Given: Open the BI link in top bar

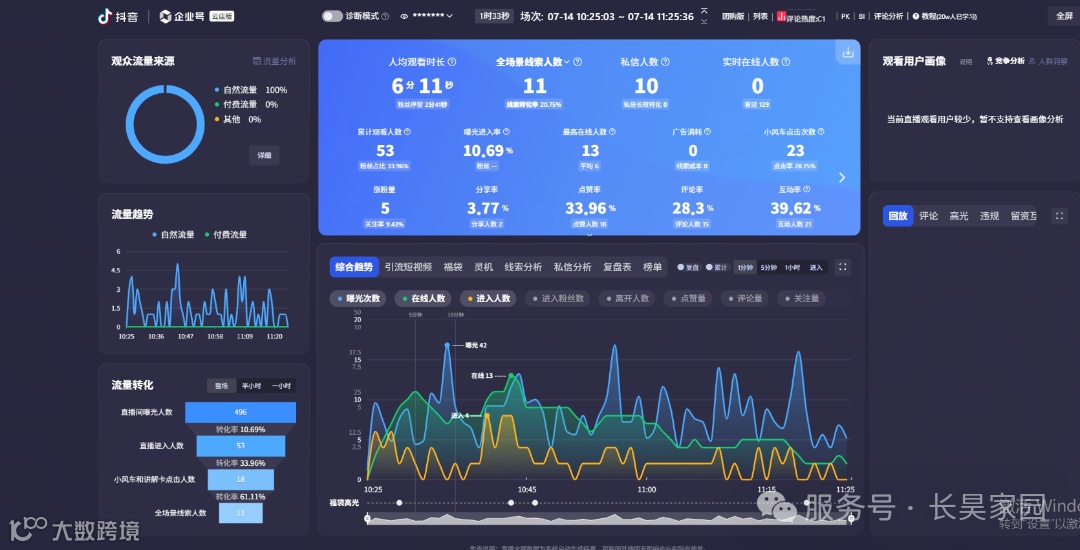Looking at the screenshot, I should (x=862, y=17).
